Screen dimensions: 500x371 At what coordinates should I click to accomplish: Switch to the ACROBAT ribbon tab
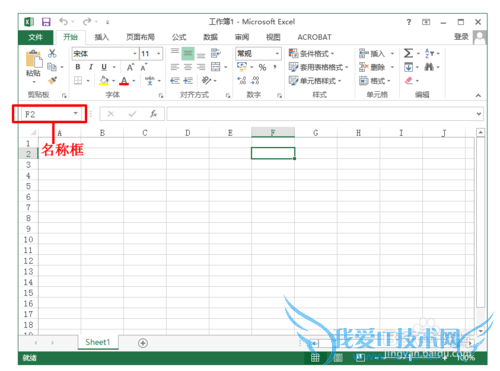[x=314, y=37]
